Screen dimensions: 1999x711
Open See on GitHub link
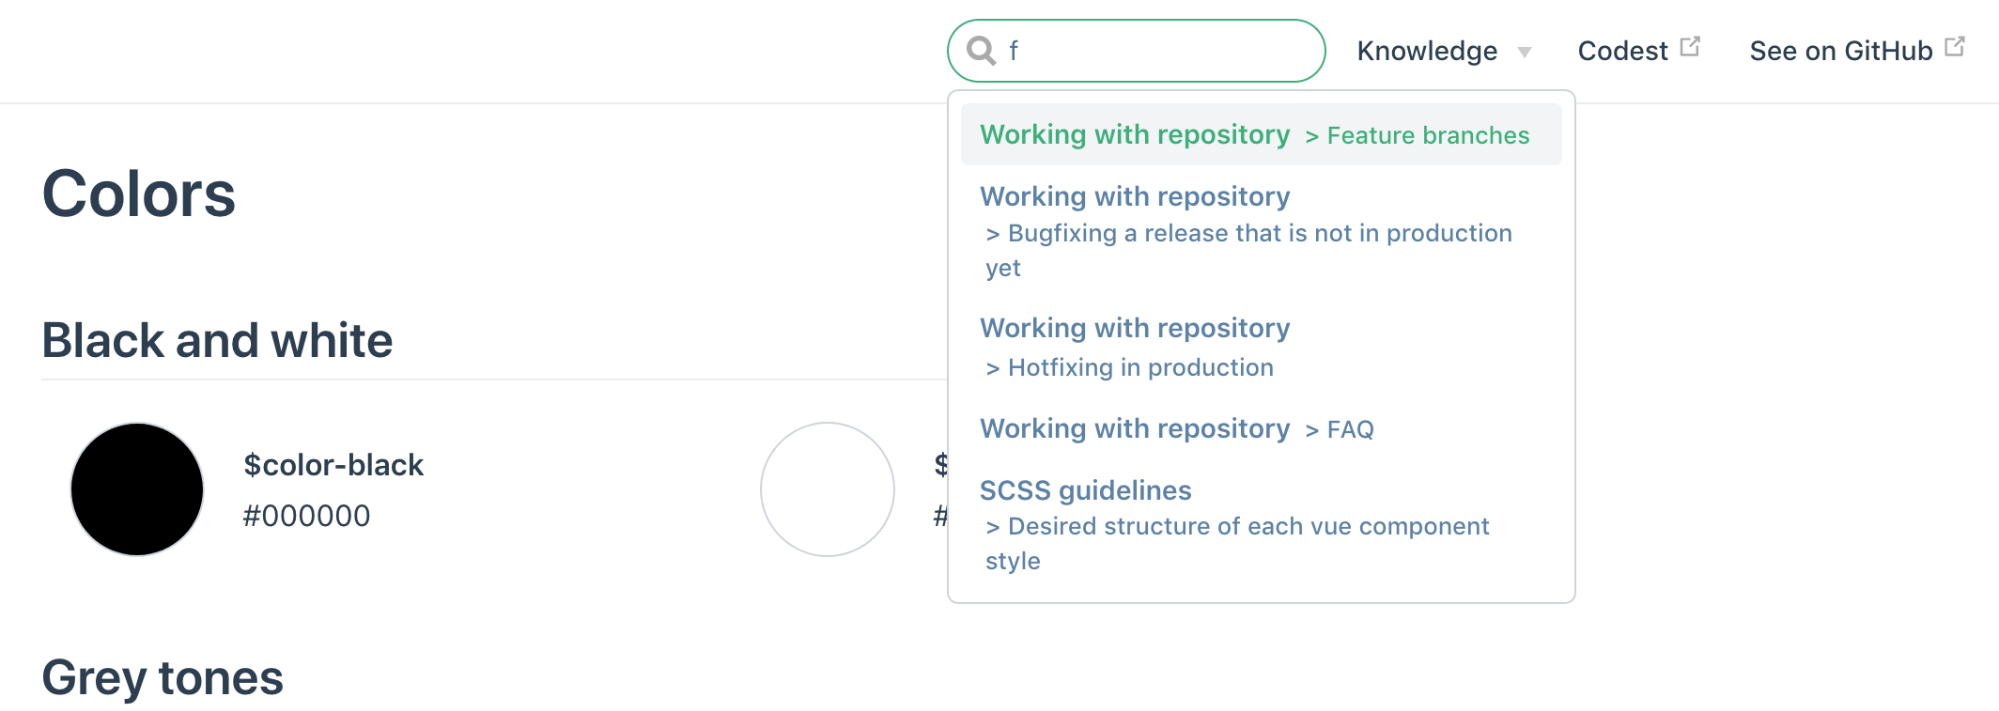tap(1840, 51)
